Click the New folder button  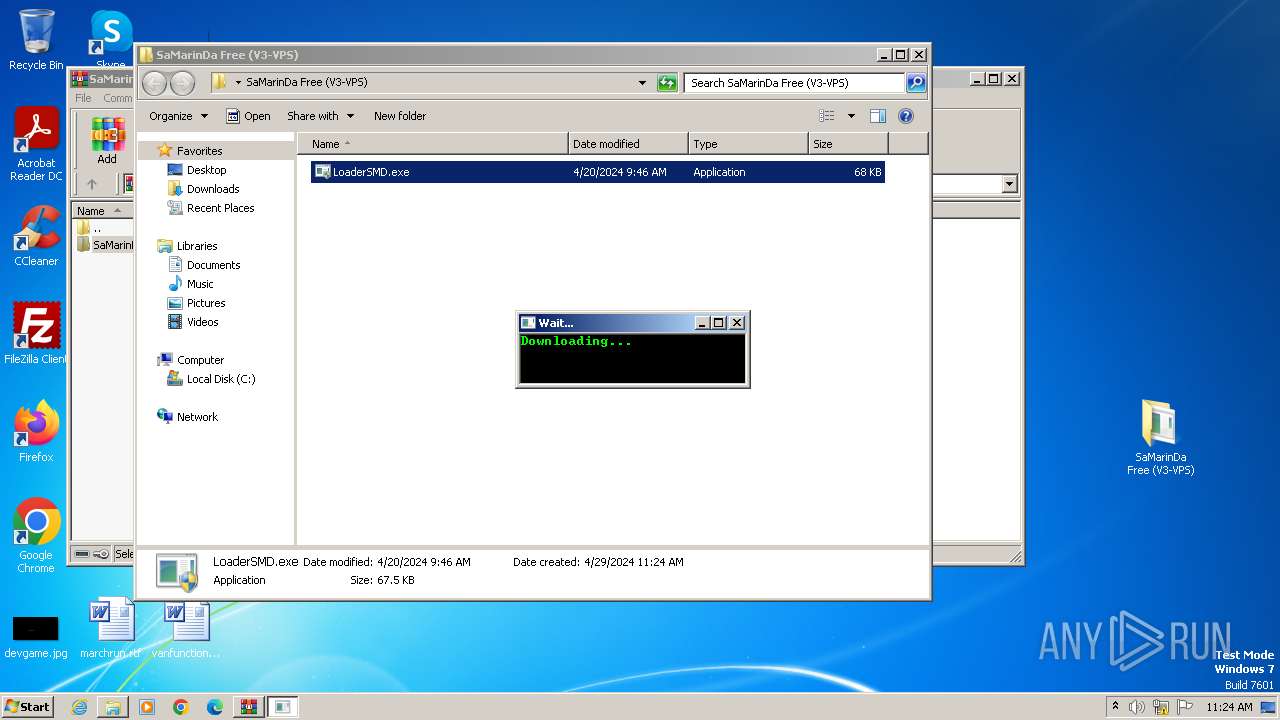(x=400, y=116)
